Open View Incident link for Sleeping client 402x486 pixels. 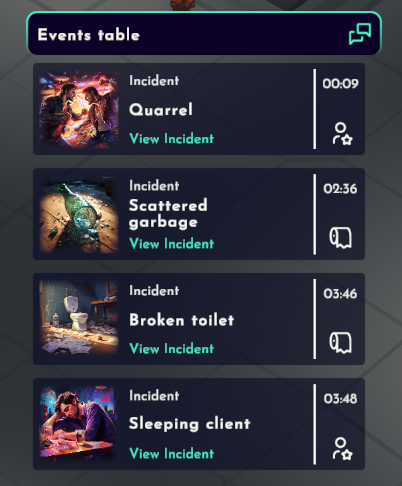pyautogui.click(x=171, y=454)
